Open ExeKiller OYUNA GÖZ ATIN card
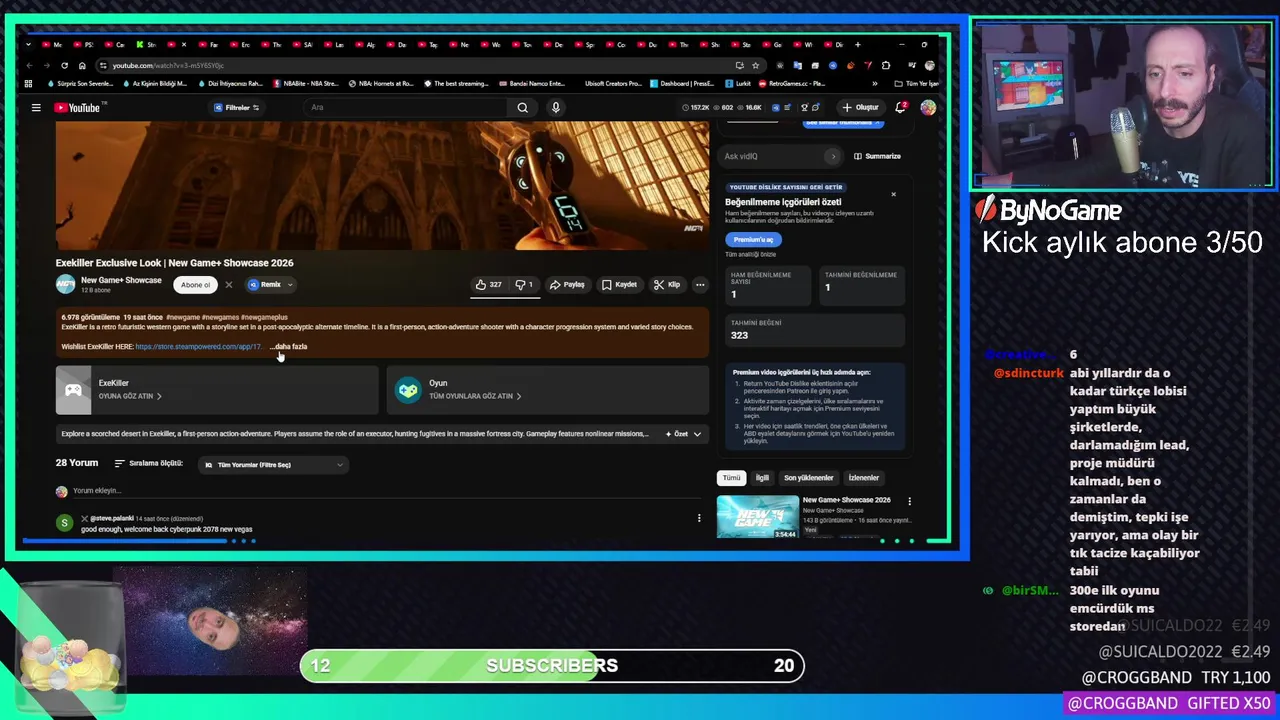The image size is (1280, 720). [217, 390]
